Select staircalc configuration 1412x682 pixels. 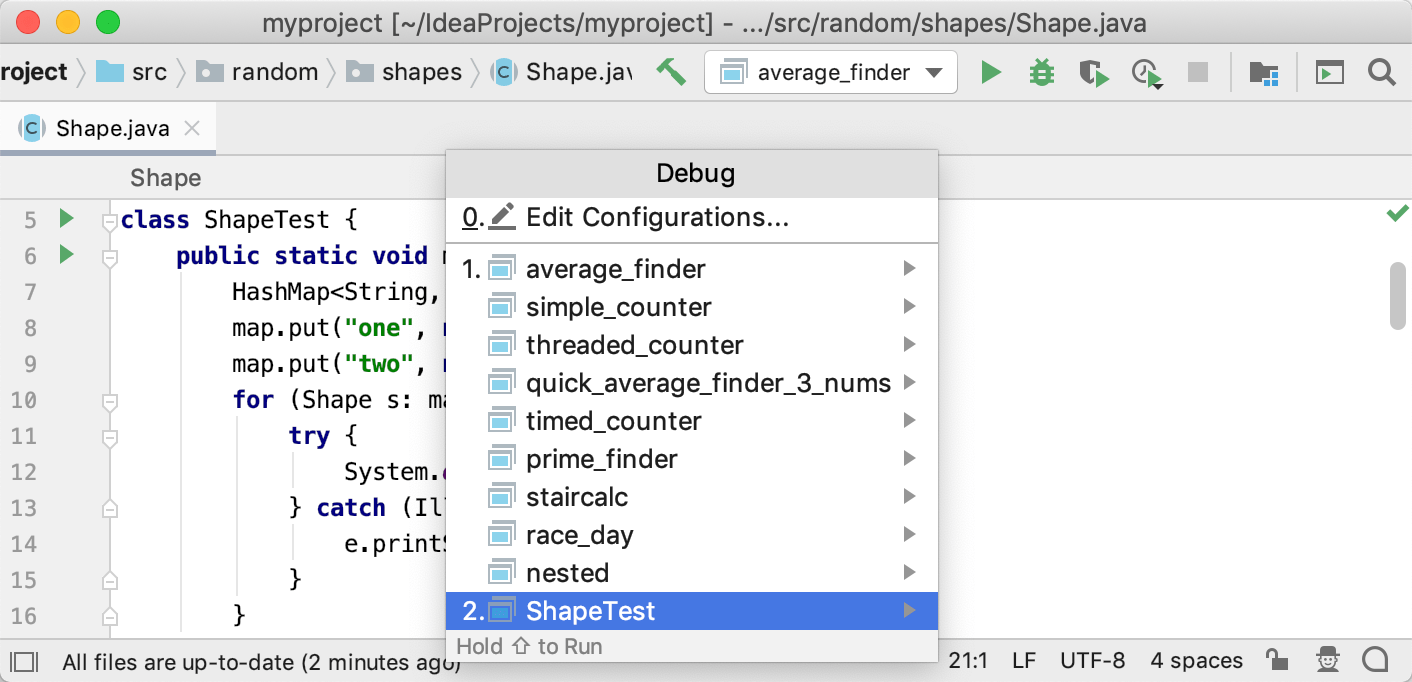click(x=692, y=497)
